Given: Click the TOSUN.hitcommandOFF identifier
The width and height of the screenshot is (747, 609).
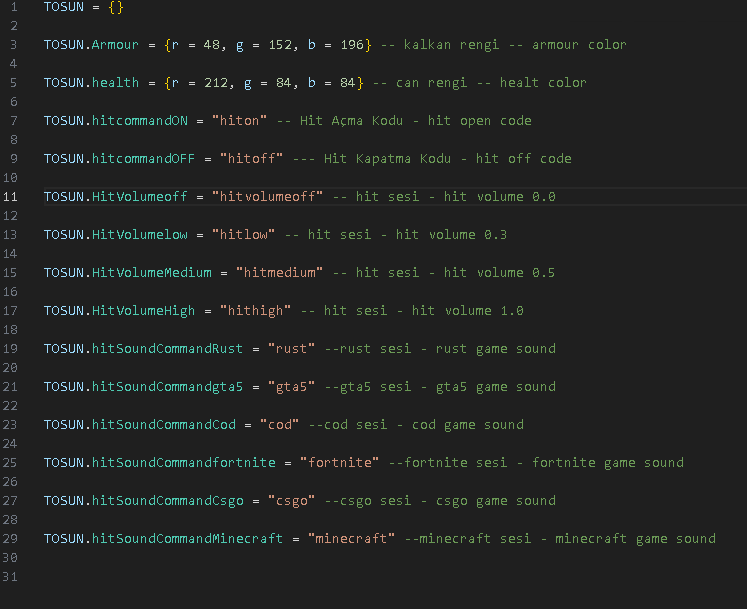Looking at the screenshot, I should pos(119,159).
